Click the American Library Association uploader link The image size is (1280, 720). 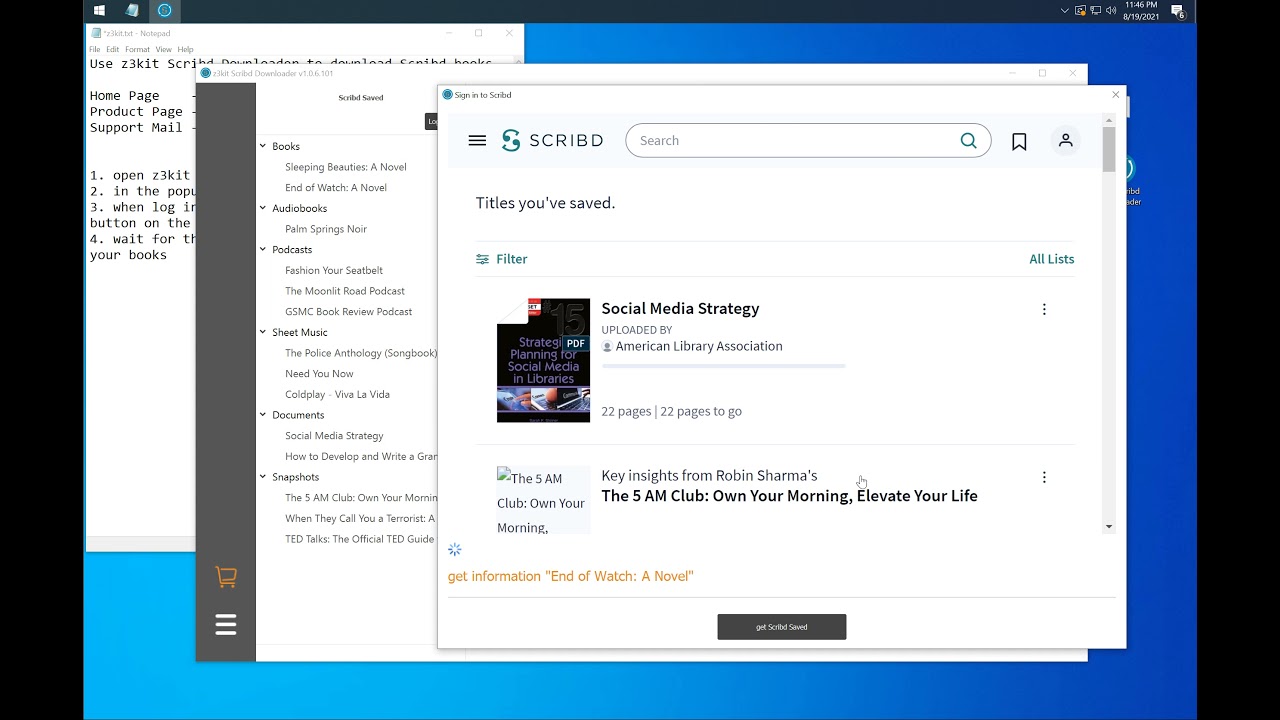point(699,346)
